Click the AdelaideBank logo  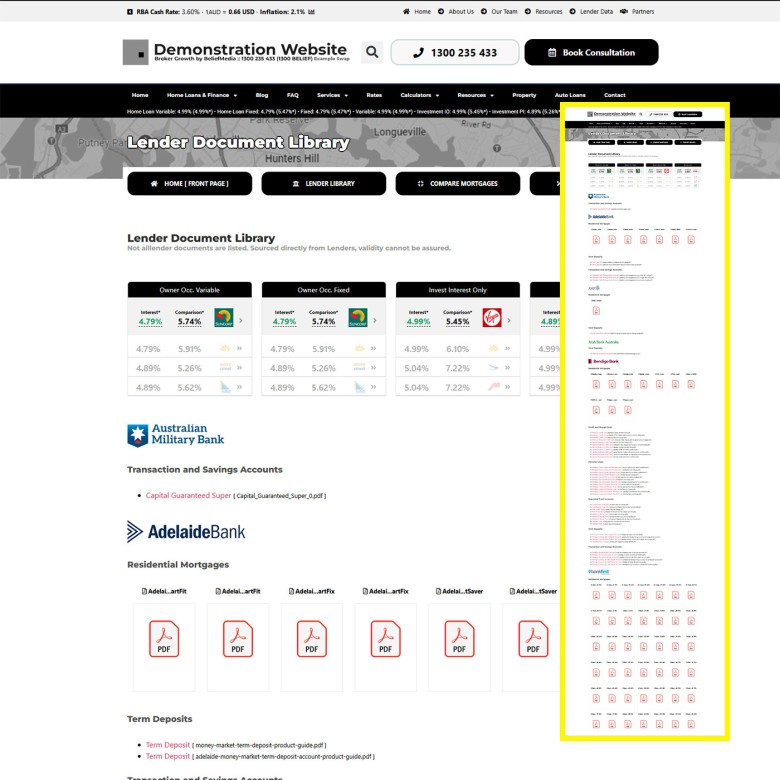point(186,532)
